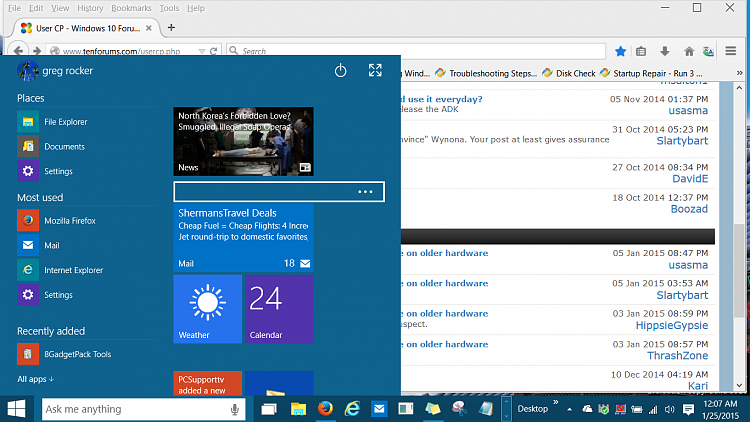Open the Edit menu

(x=36, y=8)
